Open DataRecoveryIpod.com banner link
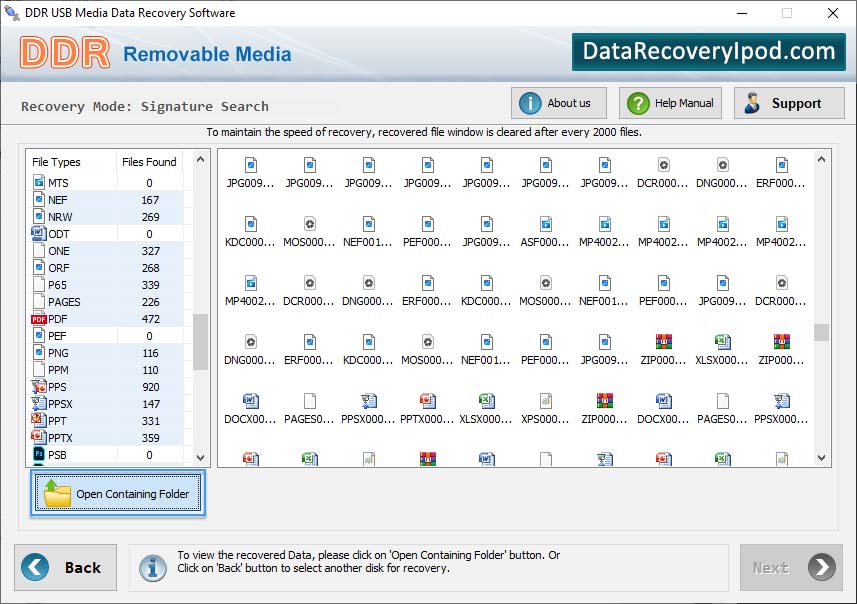 coord(709,52)
